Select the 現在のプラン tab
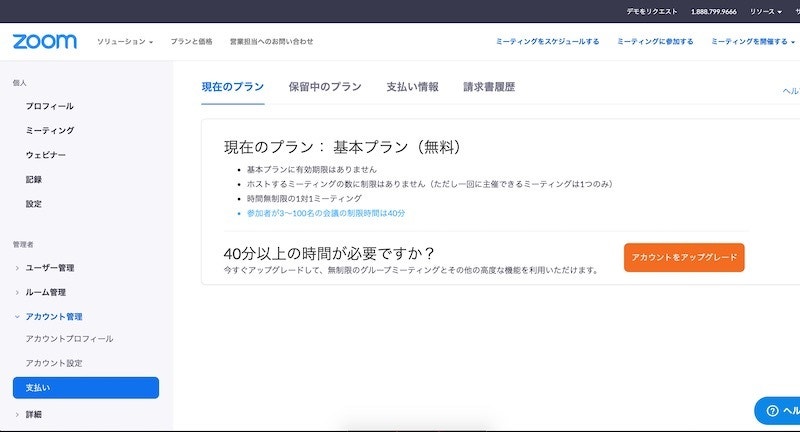The height and width of the screenshot is (432, 800). [232, 87]
